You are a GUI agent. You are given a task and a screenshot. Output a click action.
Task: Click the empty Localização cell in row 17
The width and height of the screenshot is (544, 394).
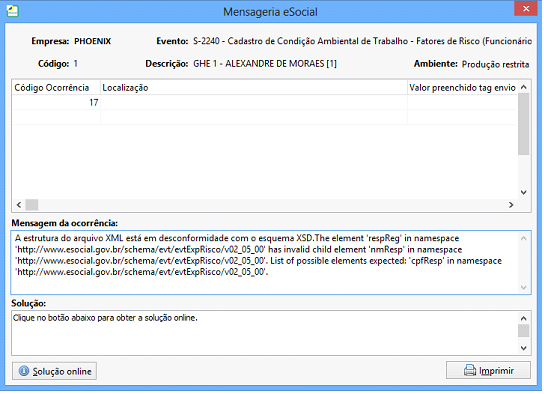[254, 103]
